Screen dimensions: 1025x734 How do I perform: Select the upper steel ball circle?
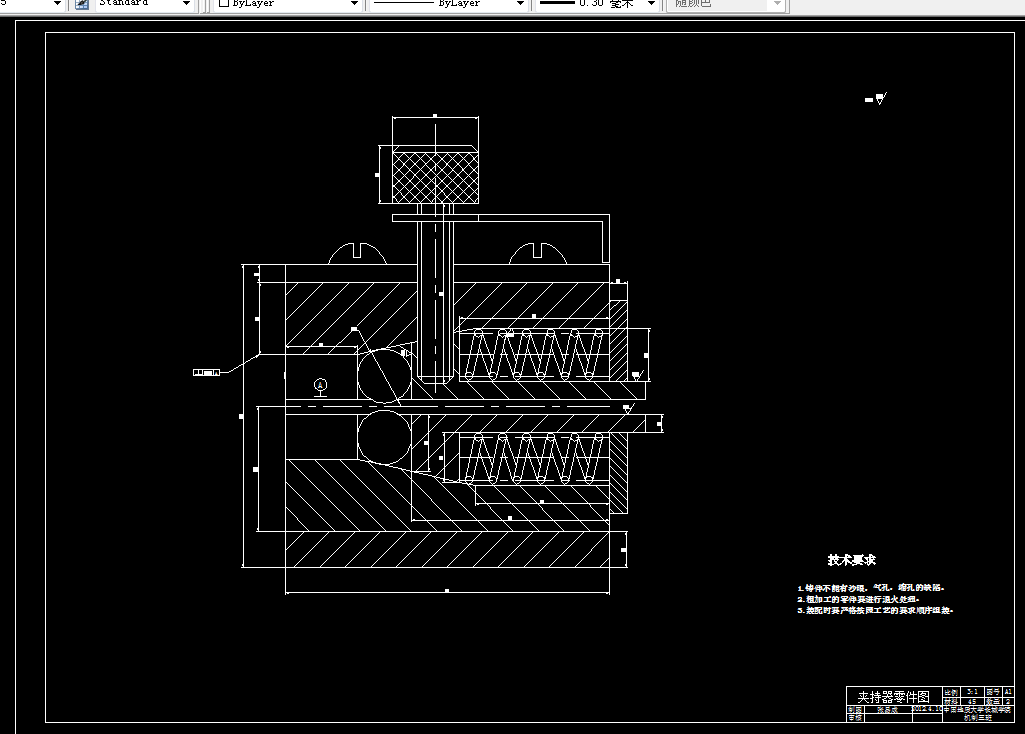(384, 375)
